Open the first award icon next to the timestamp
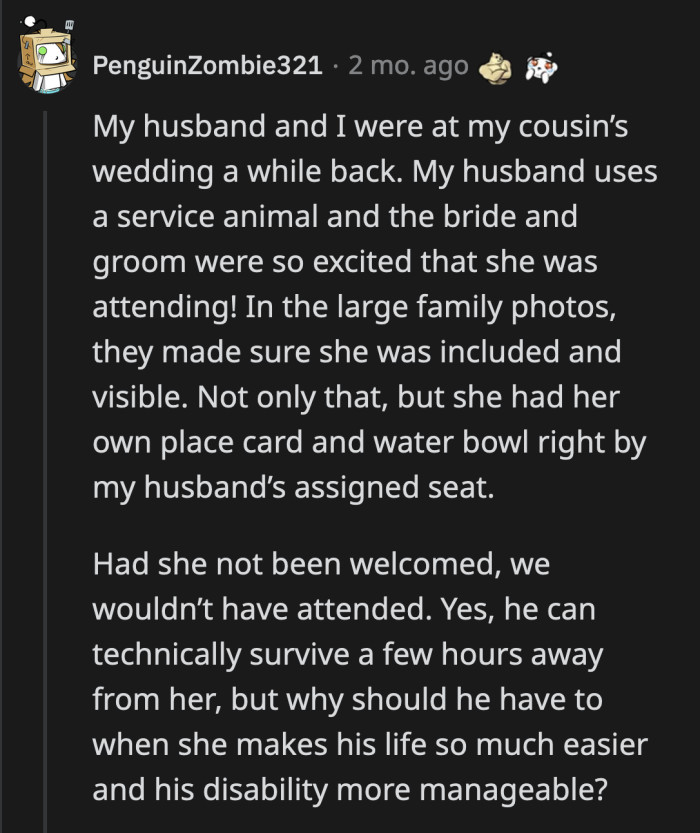The height and width of the screenshot is (833, 700). (494, 66)
